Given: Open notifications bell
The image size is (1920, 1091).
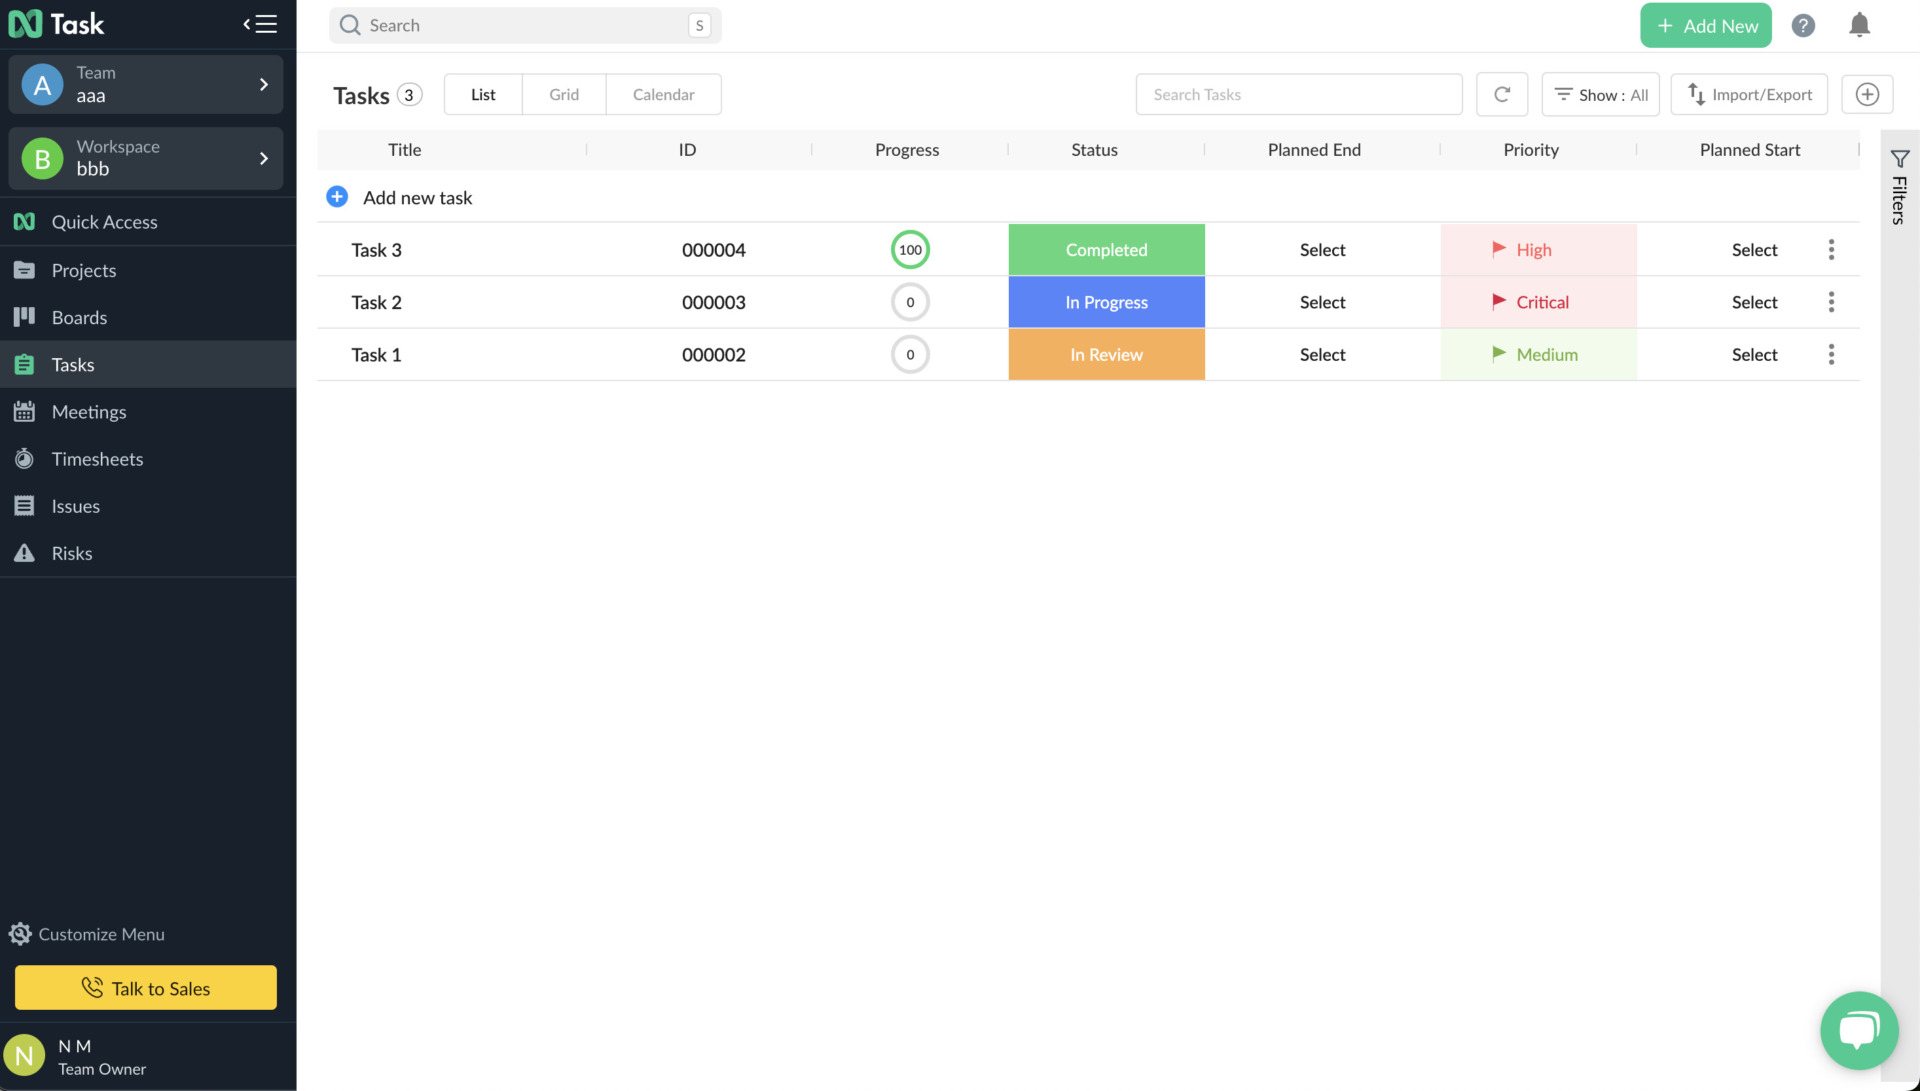Looking at the screenshot, I should click(x=1860, y=25).
